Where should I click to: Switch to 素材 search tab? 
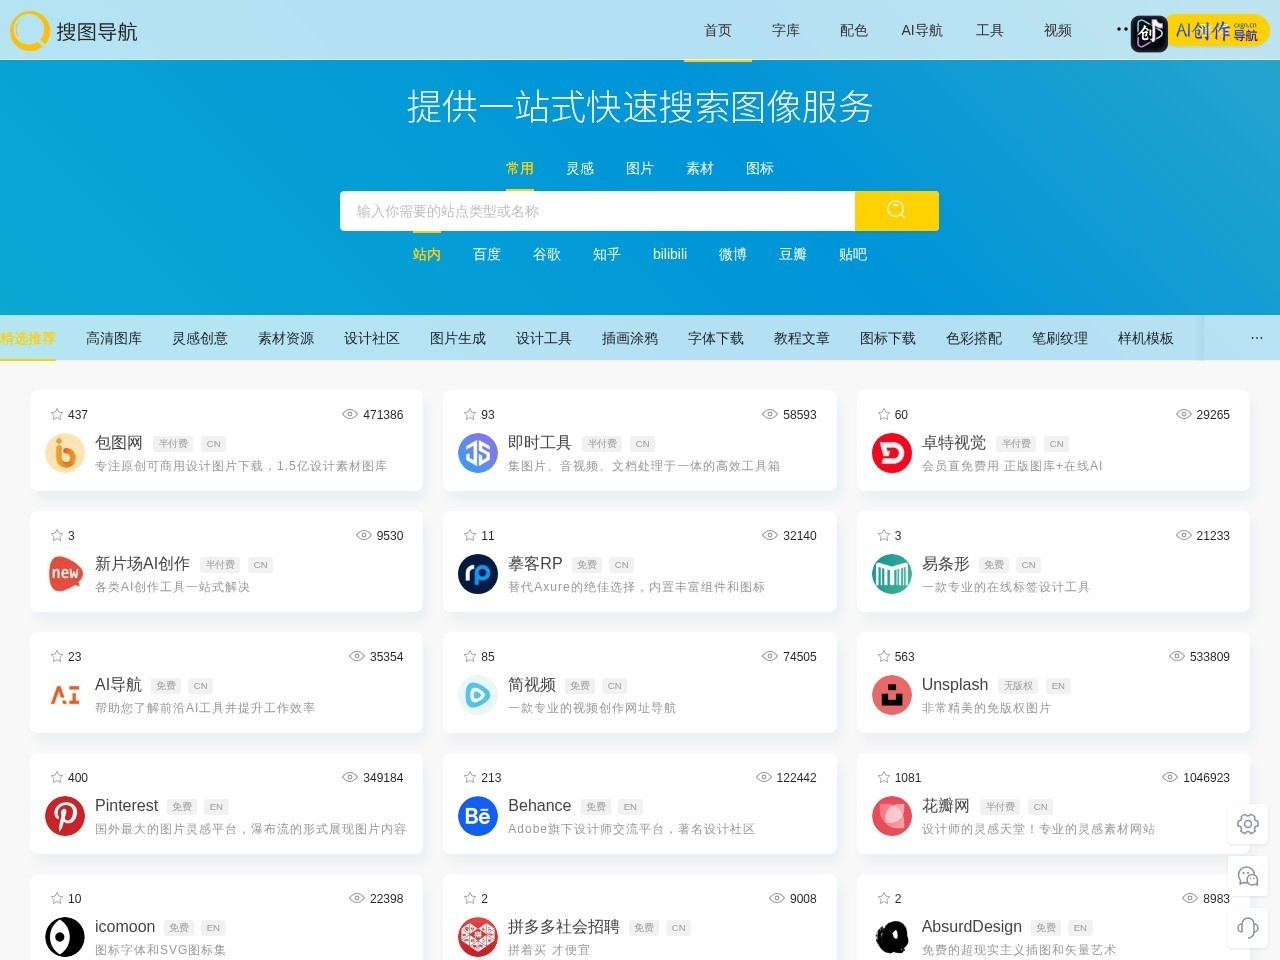700,168
